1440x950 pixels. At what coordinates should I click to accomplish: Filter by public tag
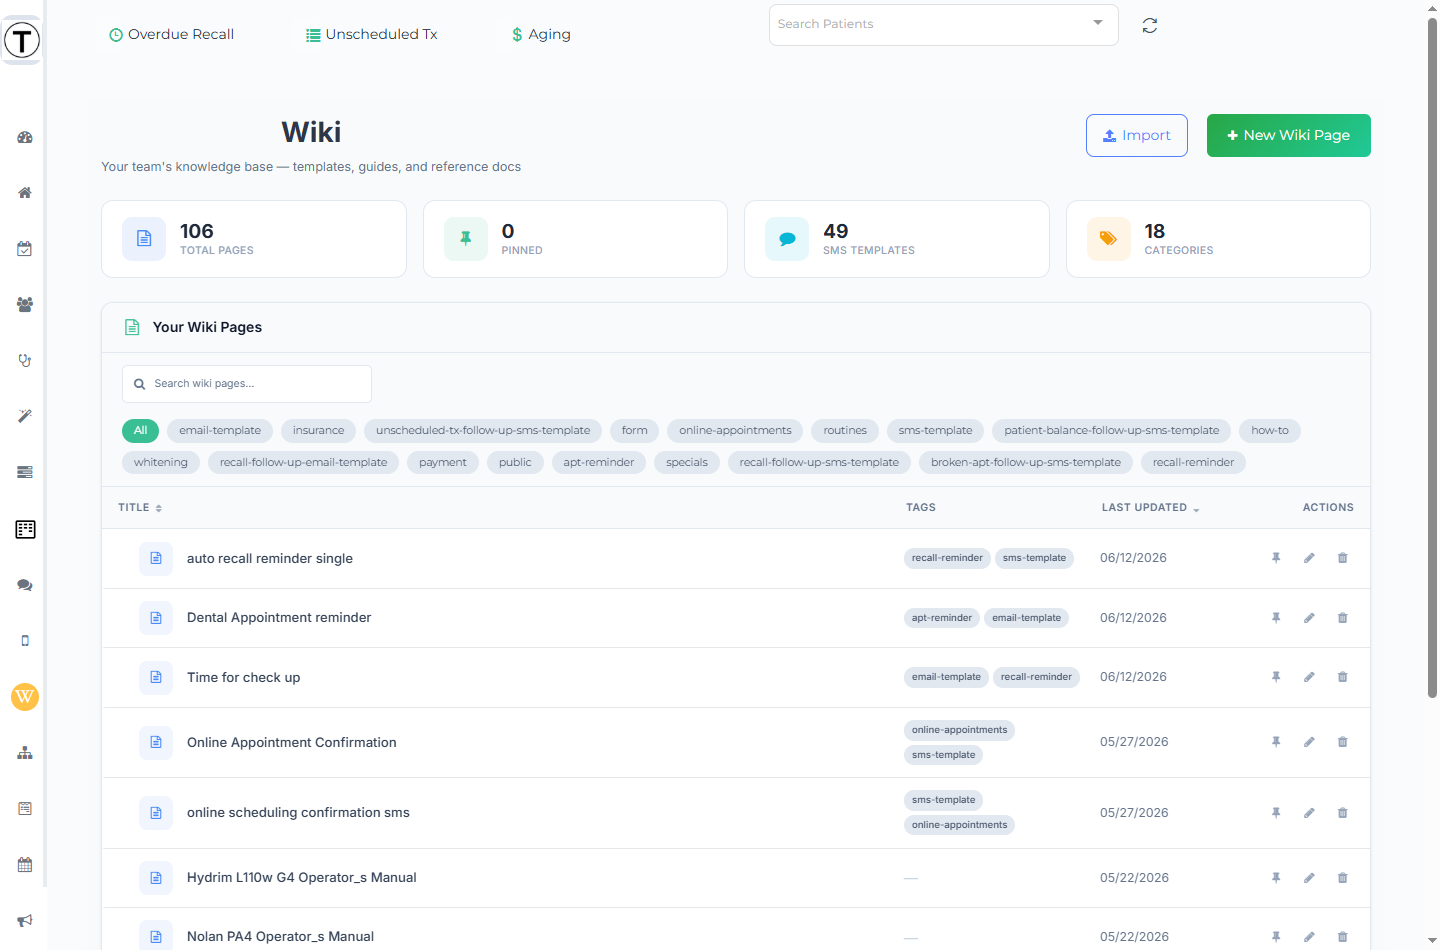point(515,463)
